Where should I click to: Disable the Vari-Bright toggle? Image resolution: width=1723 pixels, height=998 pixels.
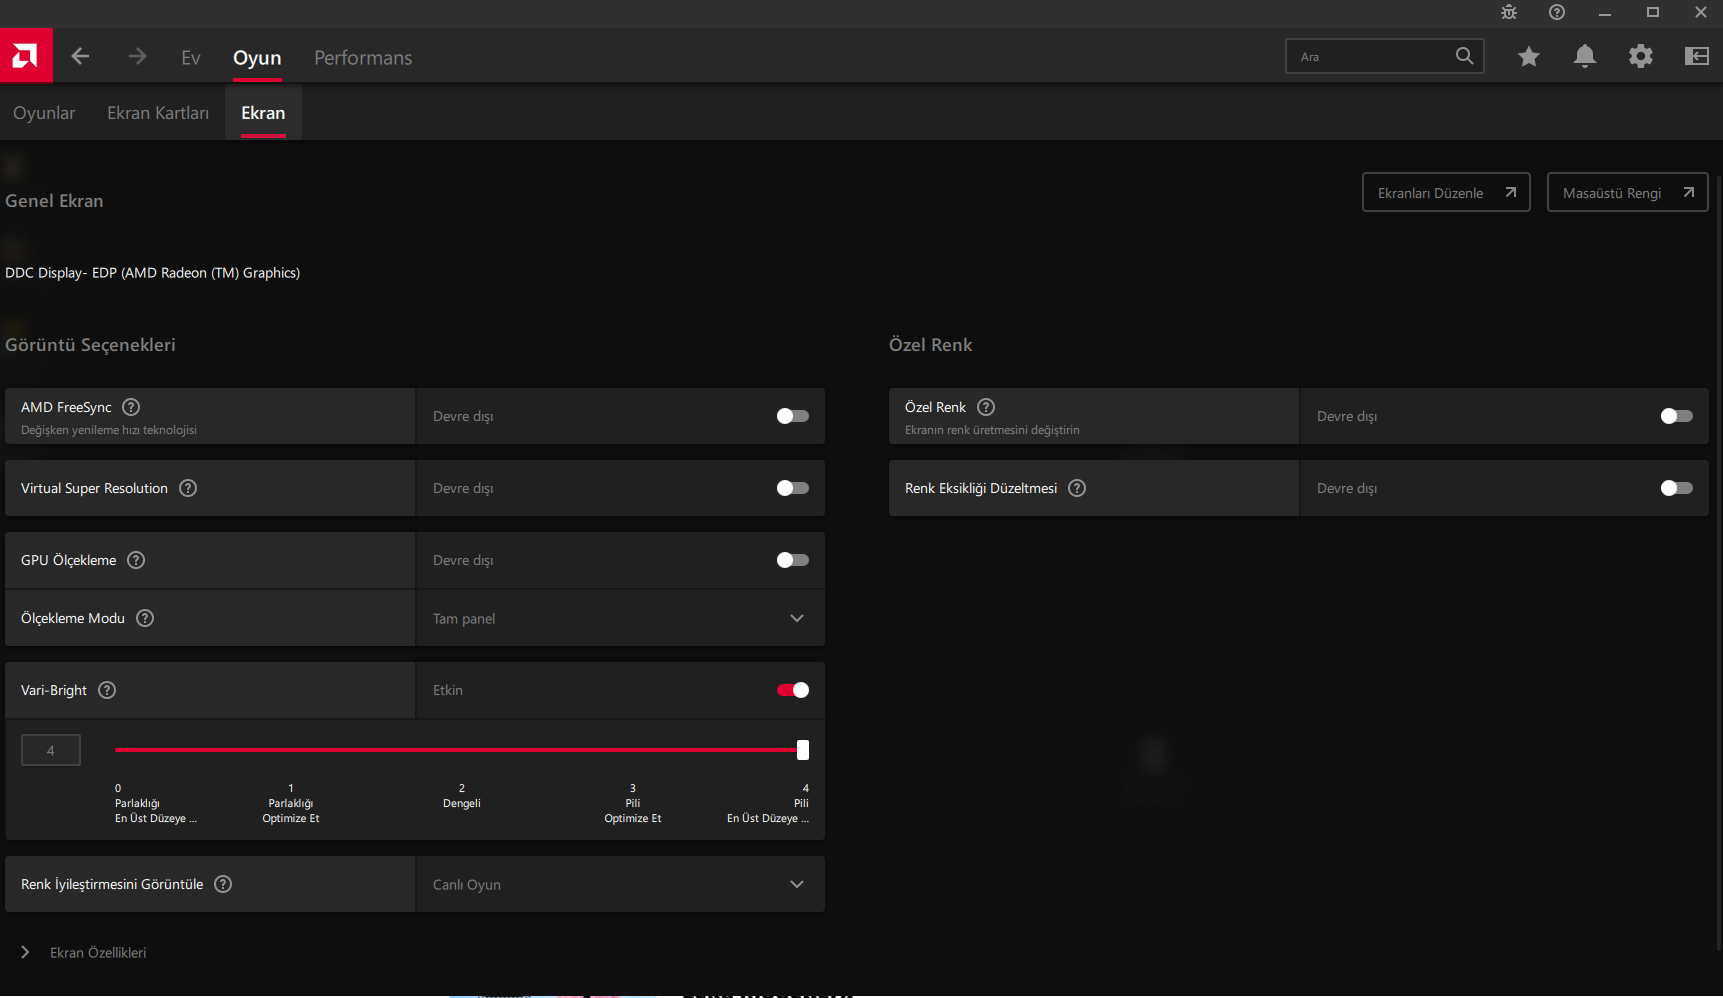tap(793, 690)
